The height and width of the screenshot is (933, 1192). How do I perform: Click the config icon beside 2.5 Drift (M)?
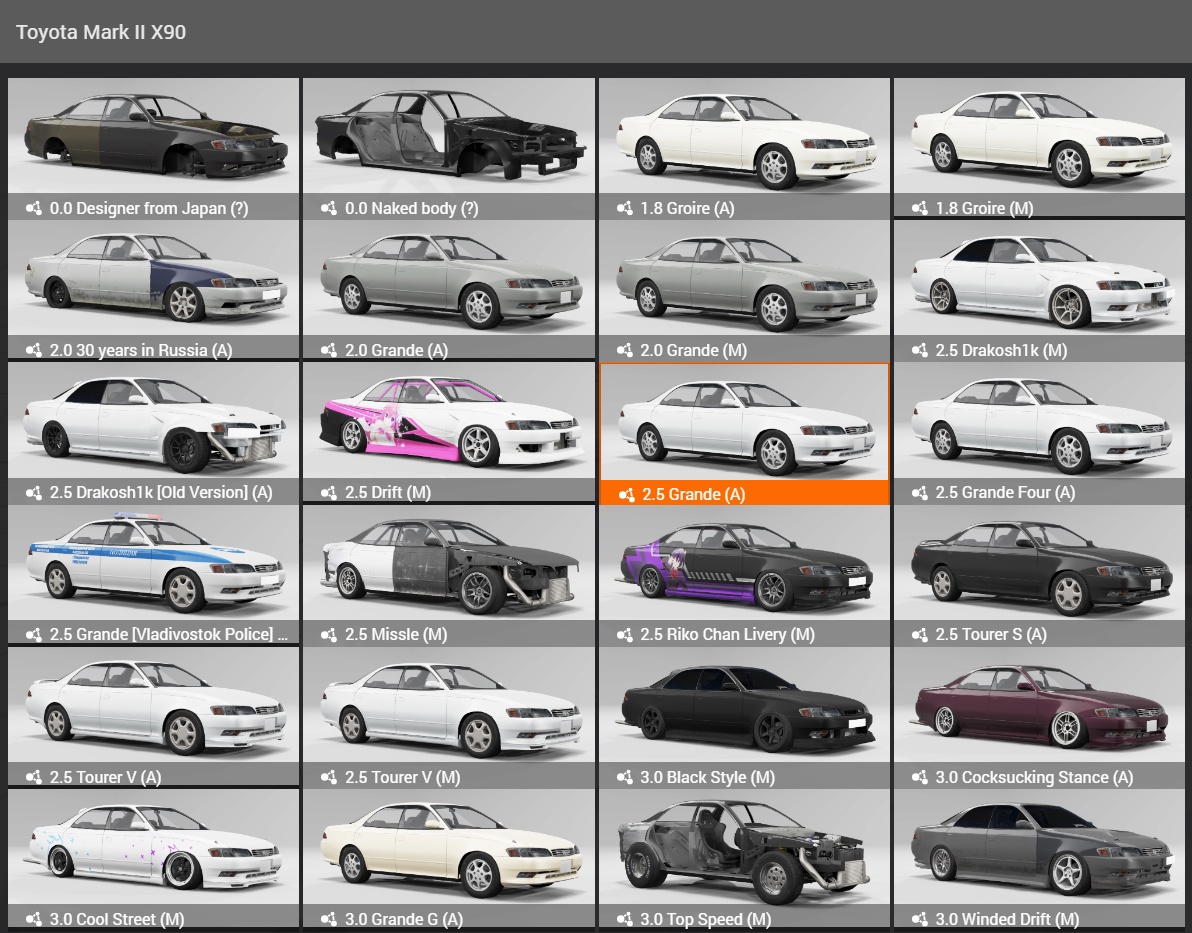(x=328, y=493)
